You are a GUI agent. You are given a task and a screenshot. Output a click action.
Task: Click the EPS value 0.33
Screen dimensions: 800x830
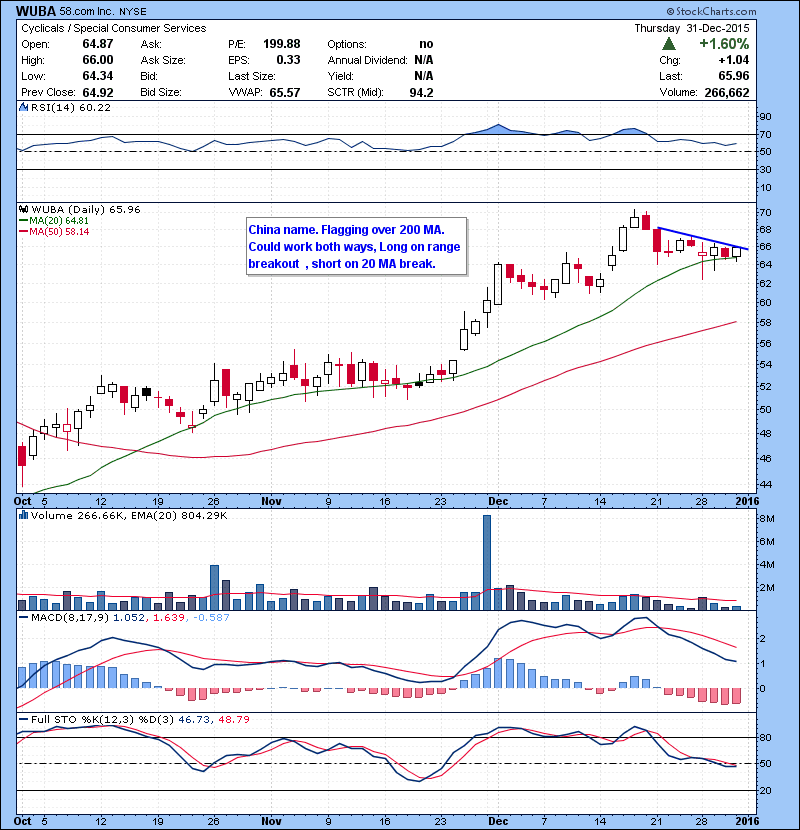pyautogui.click(x=288, y=60)
